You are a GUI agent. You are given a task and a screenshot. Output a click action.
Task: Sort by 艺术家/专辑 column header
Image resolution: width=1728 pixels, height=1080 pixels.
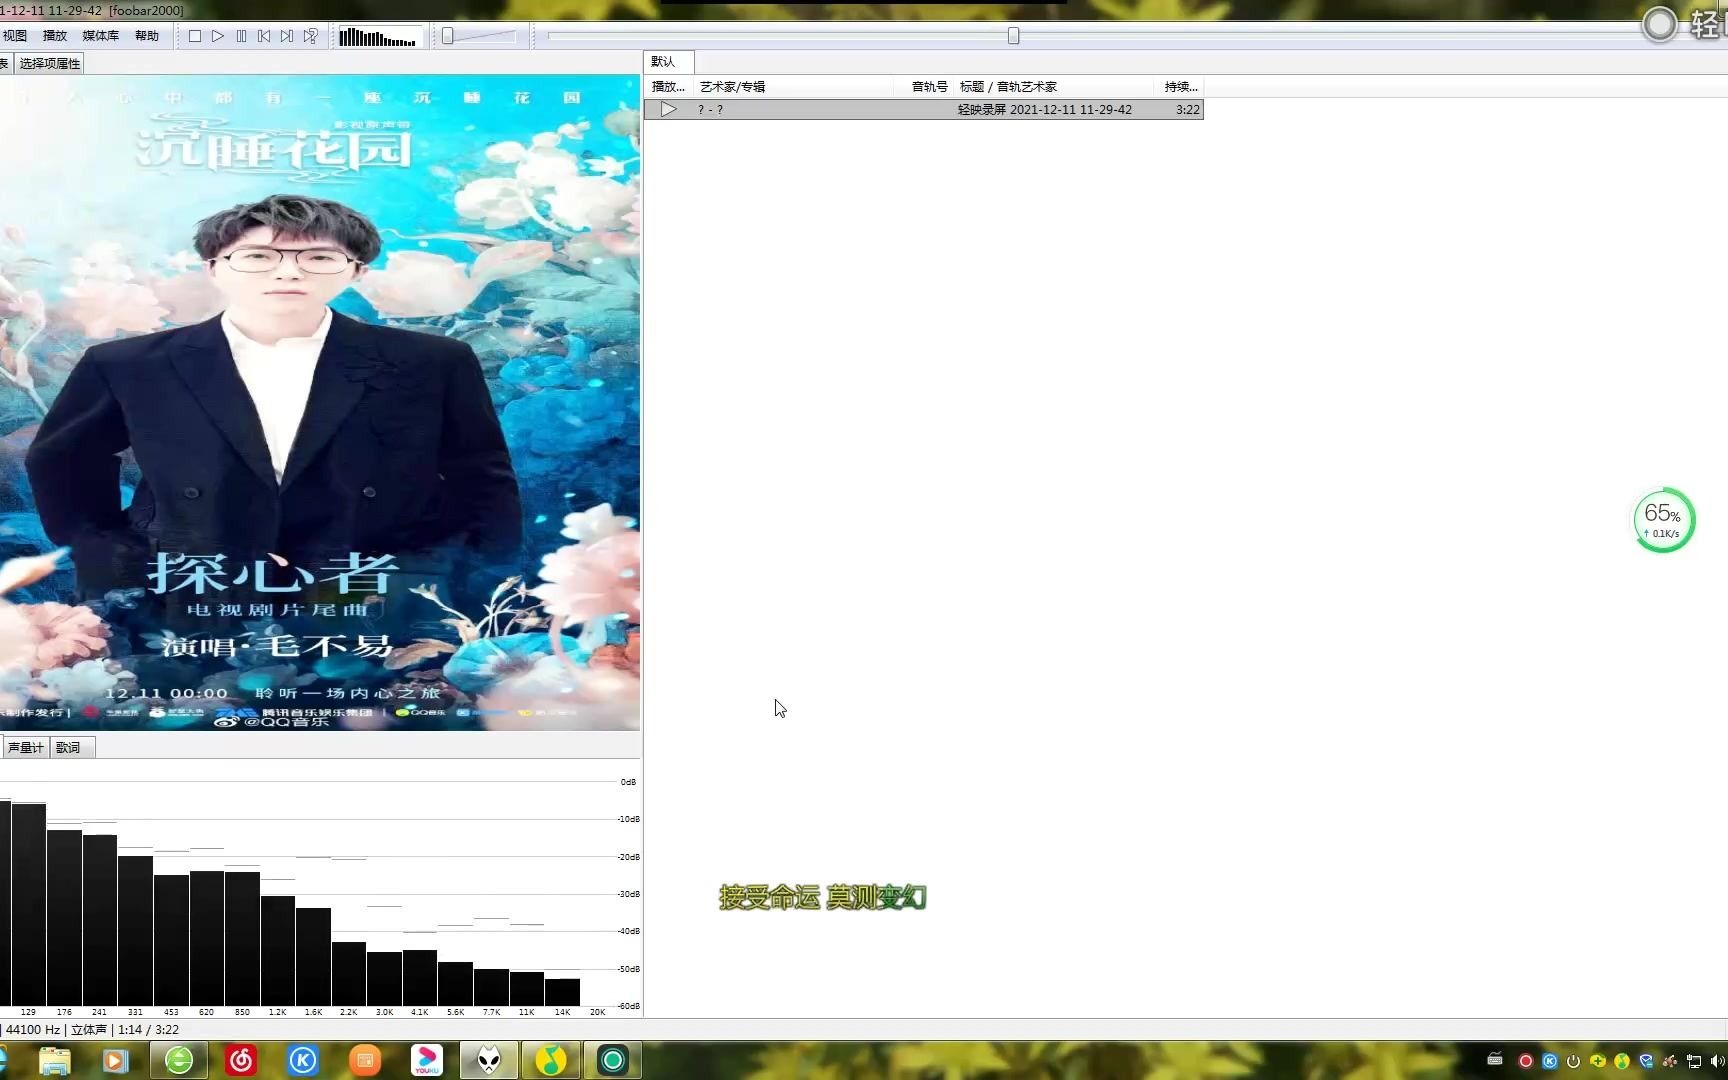click(x=794, y=87)
